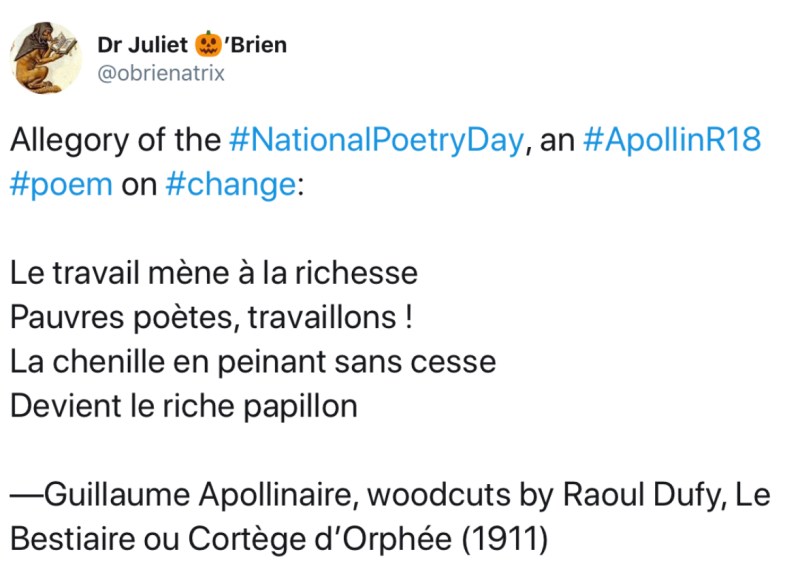This screenshot has height=565, width=800.
Task: Click the line 'Le travail mène à la richesse'
Action: pyautogui.click(x=213, y=272)
